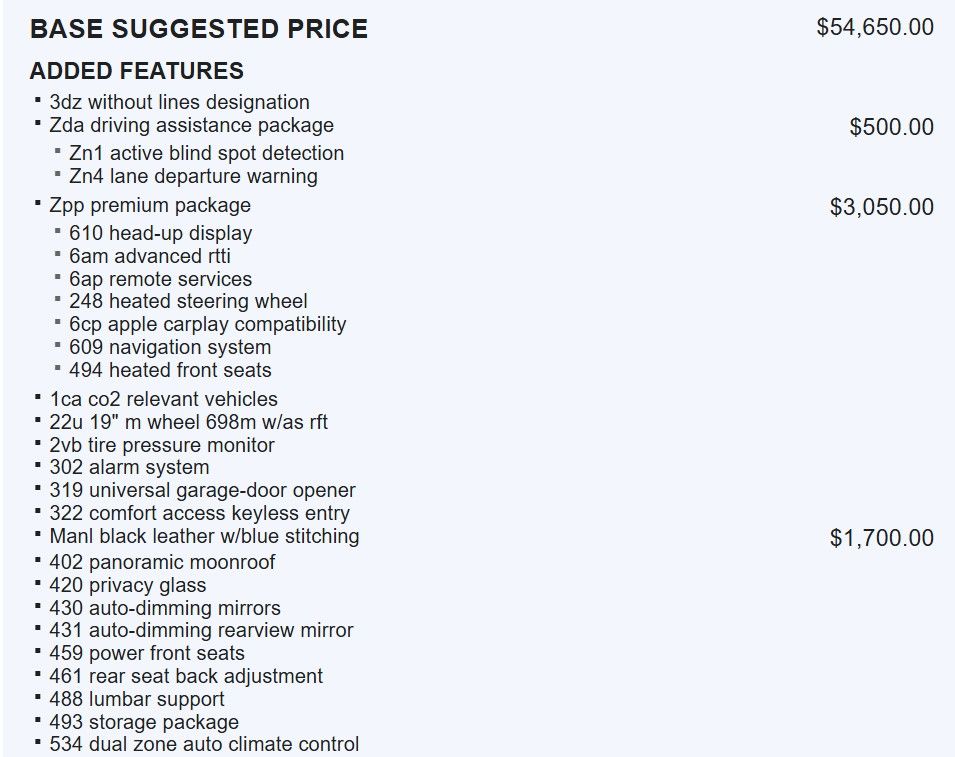Screen dimensions: 955x757
Task: Select 609 navigation system item
Action: pos(170,347)
